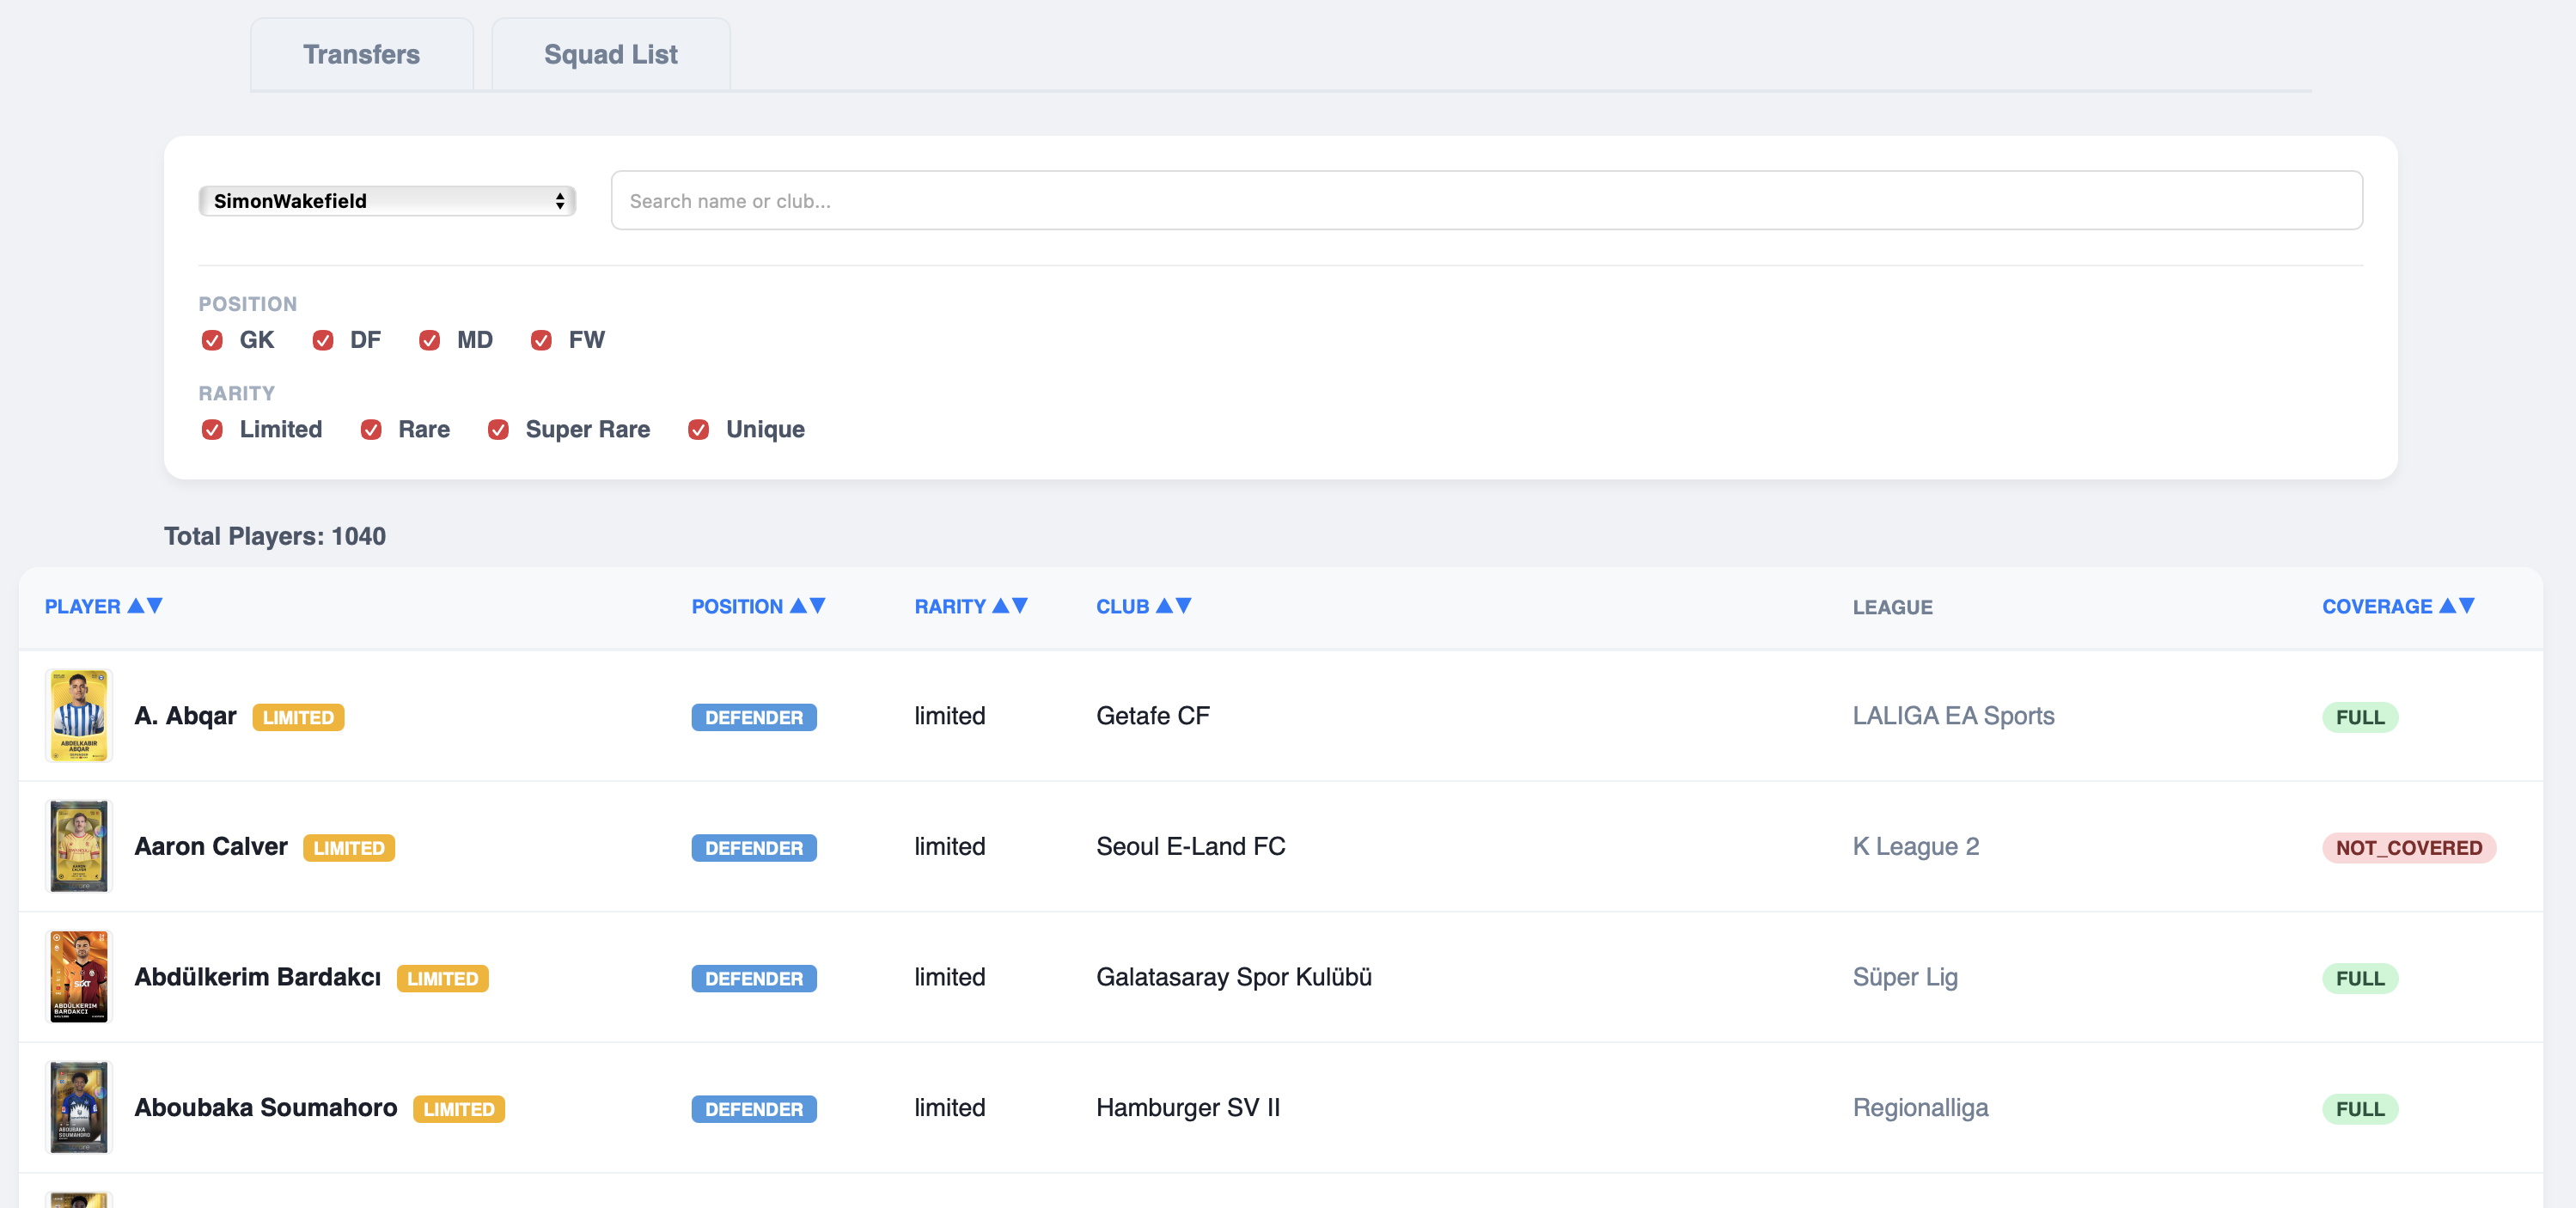This screenshot has width=2576, height=1208.
Task: Open Aaron Calver's player card thumbnail
Action: click(79, 846)
